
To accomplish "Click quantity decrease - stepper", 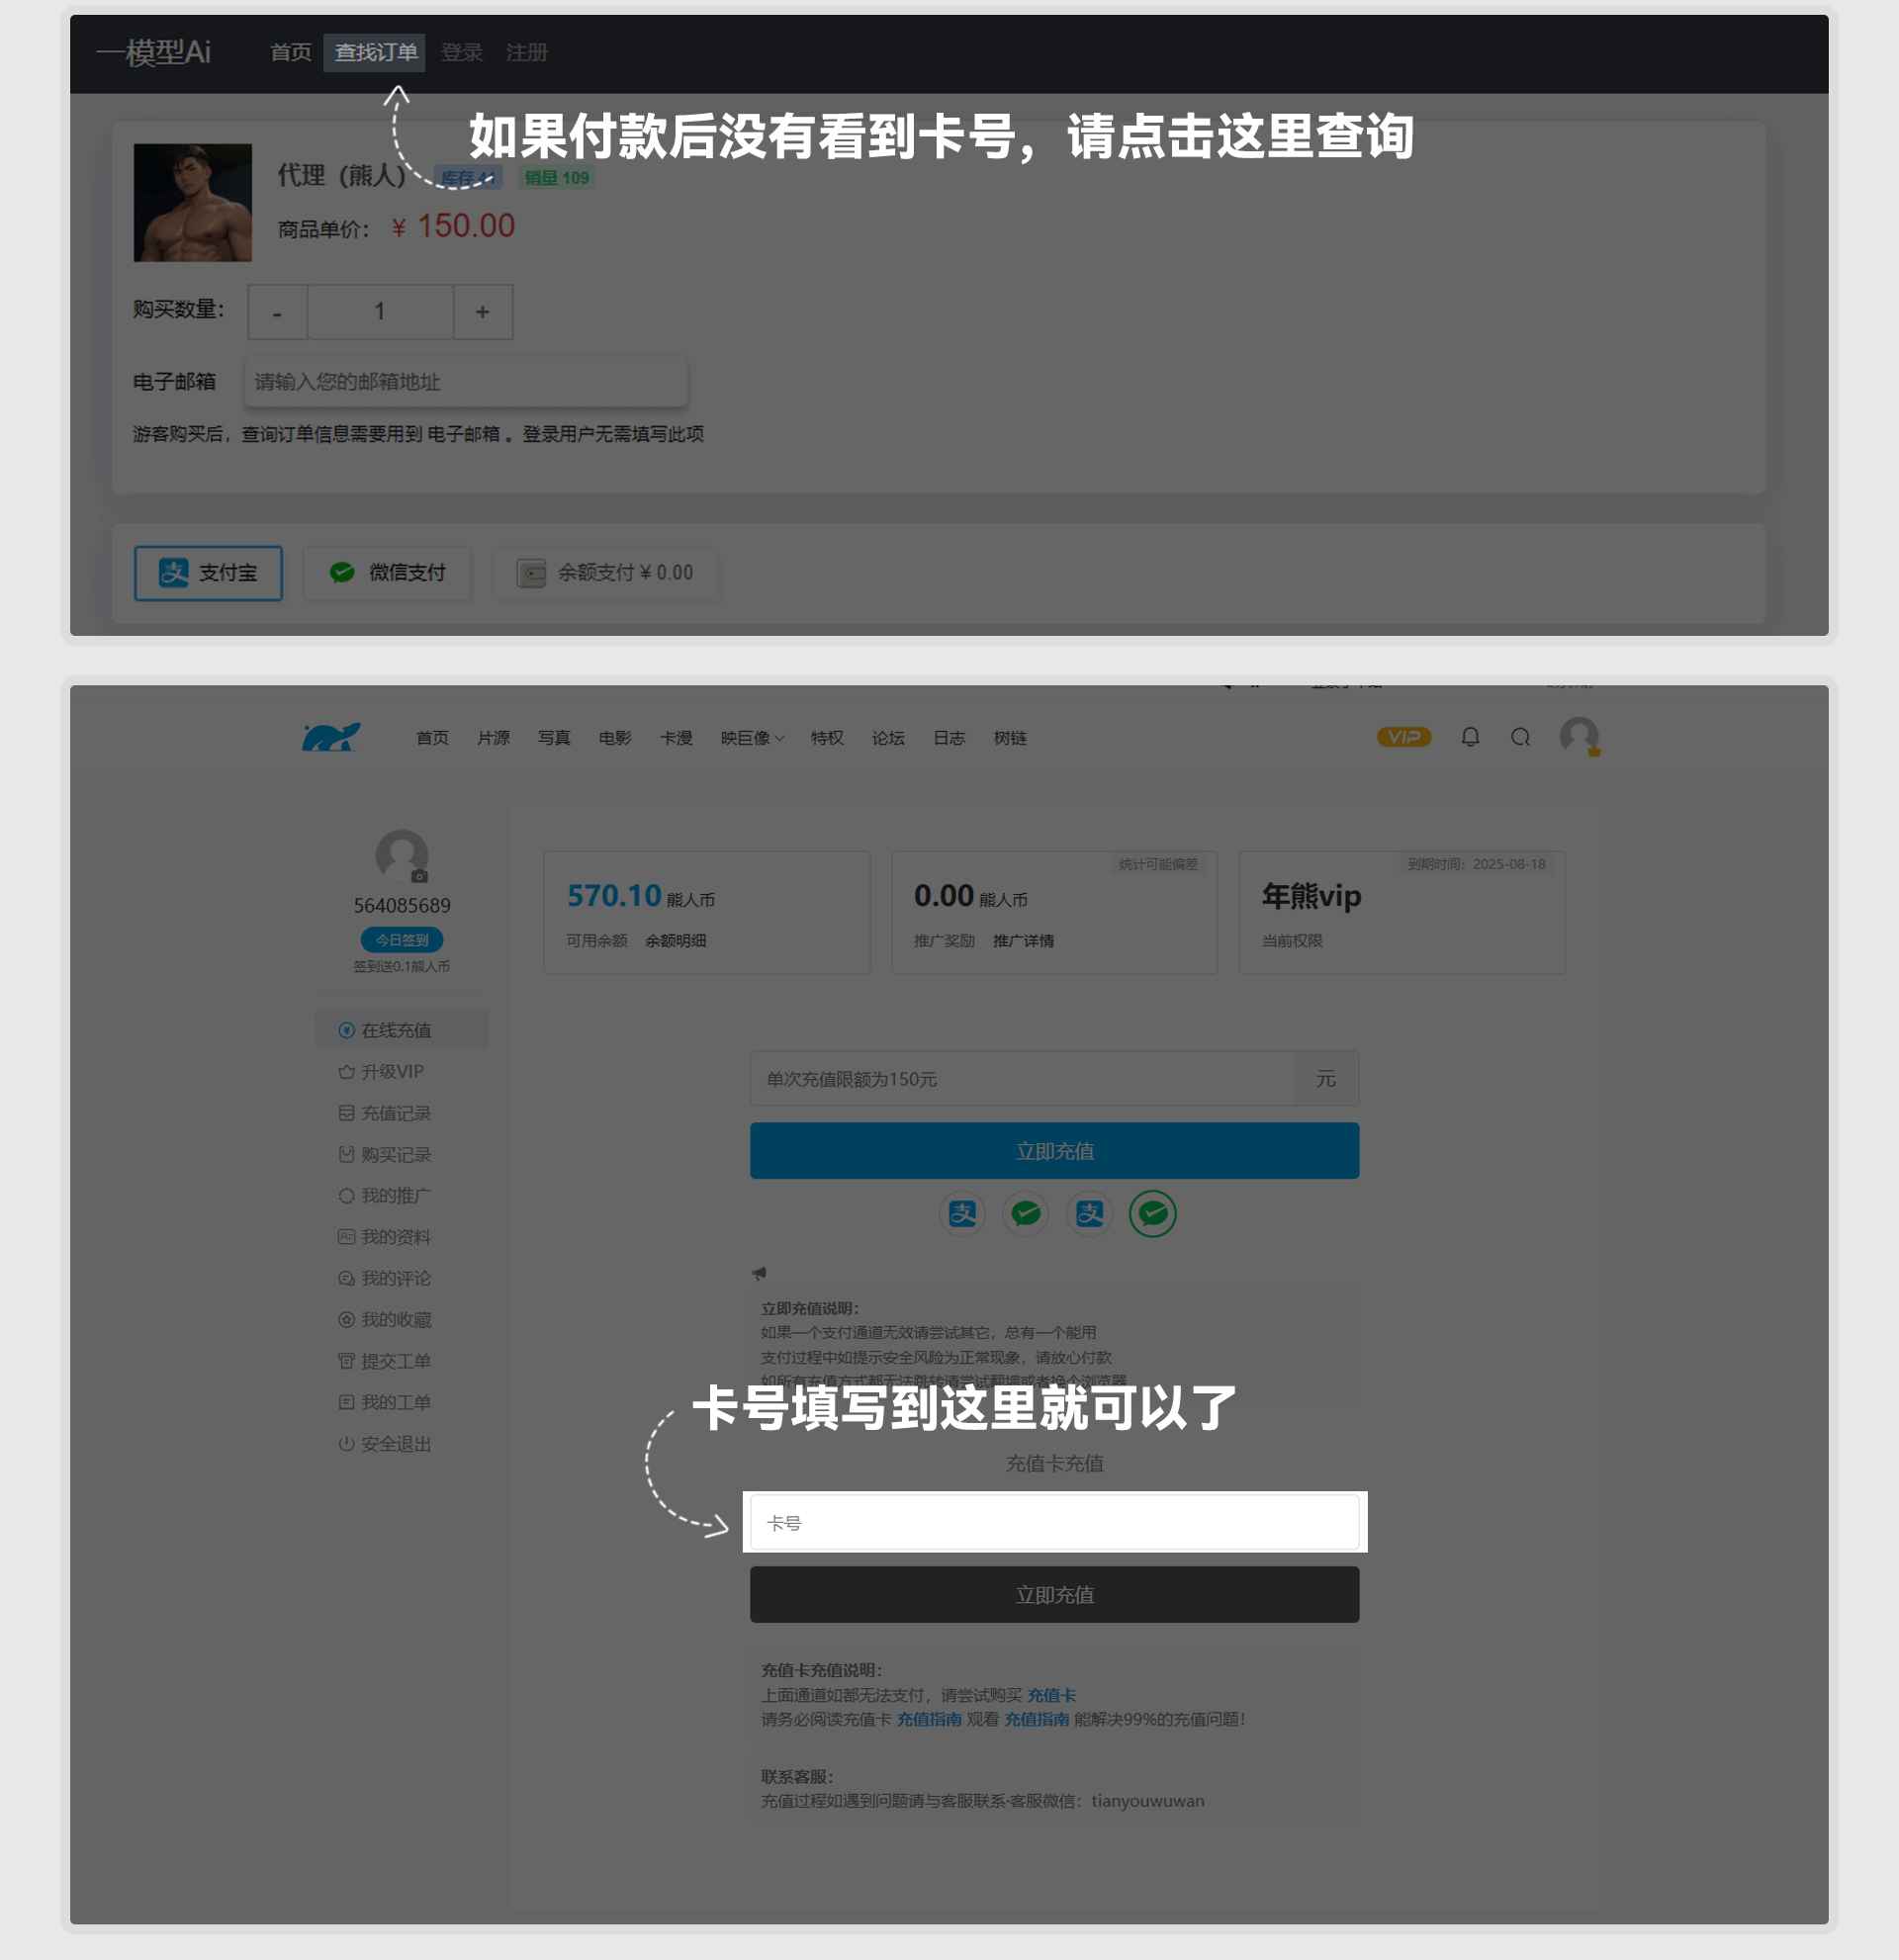I will (x=275, y=312).
